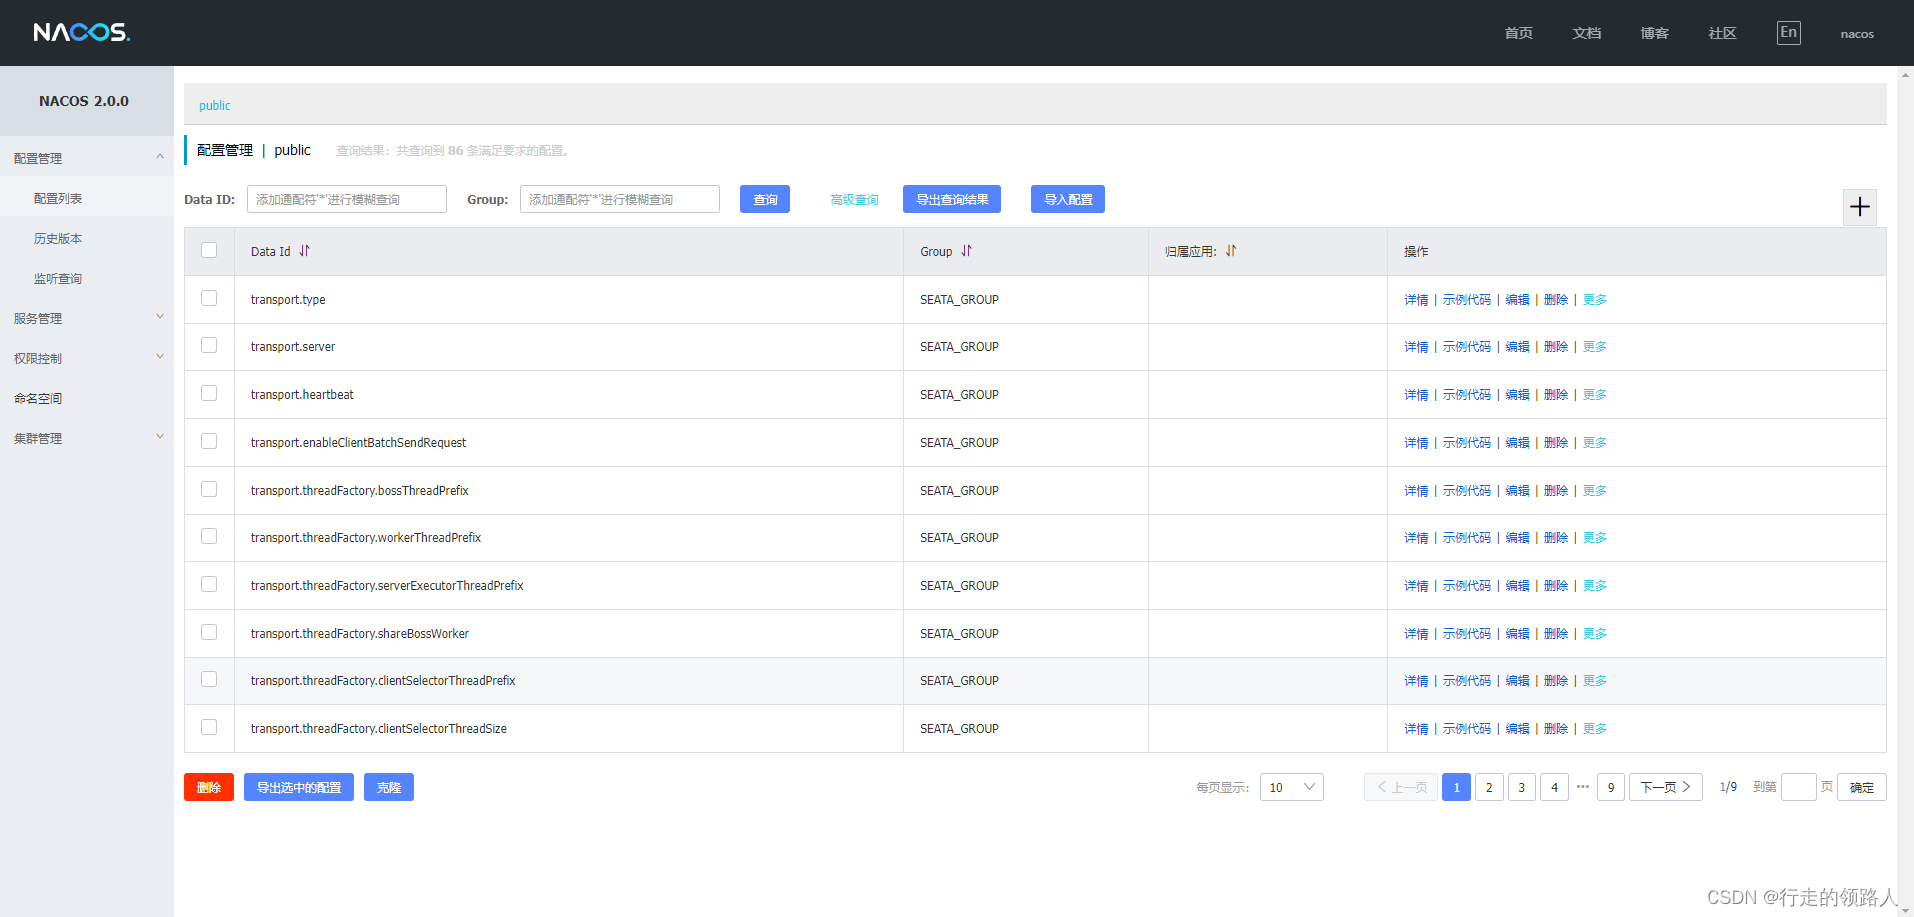Image resolution: width=1914 pixels, height=917 pixels.
Task: Toggle the select-all checkbox in header
Action: pos(209,250)
